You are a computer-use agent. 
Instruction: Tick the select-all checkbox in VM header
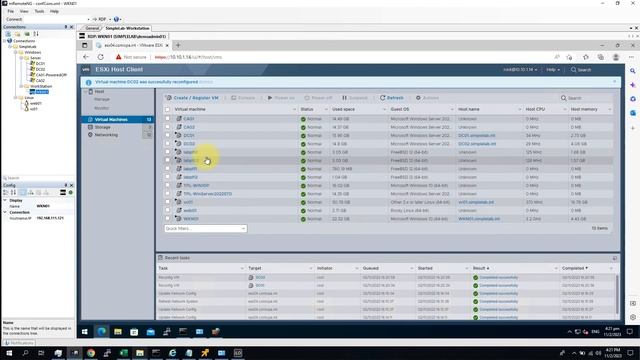point(167,109)
